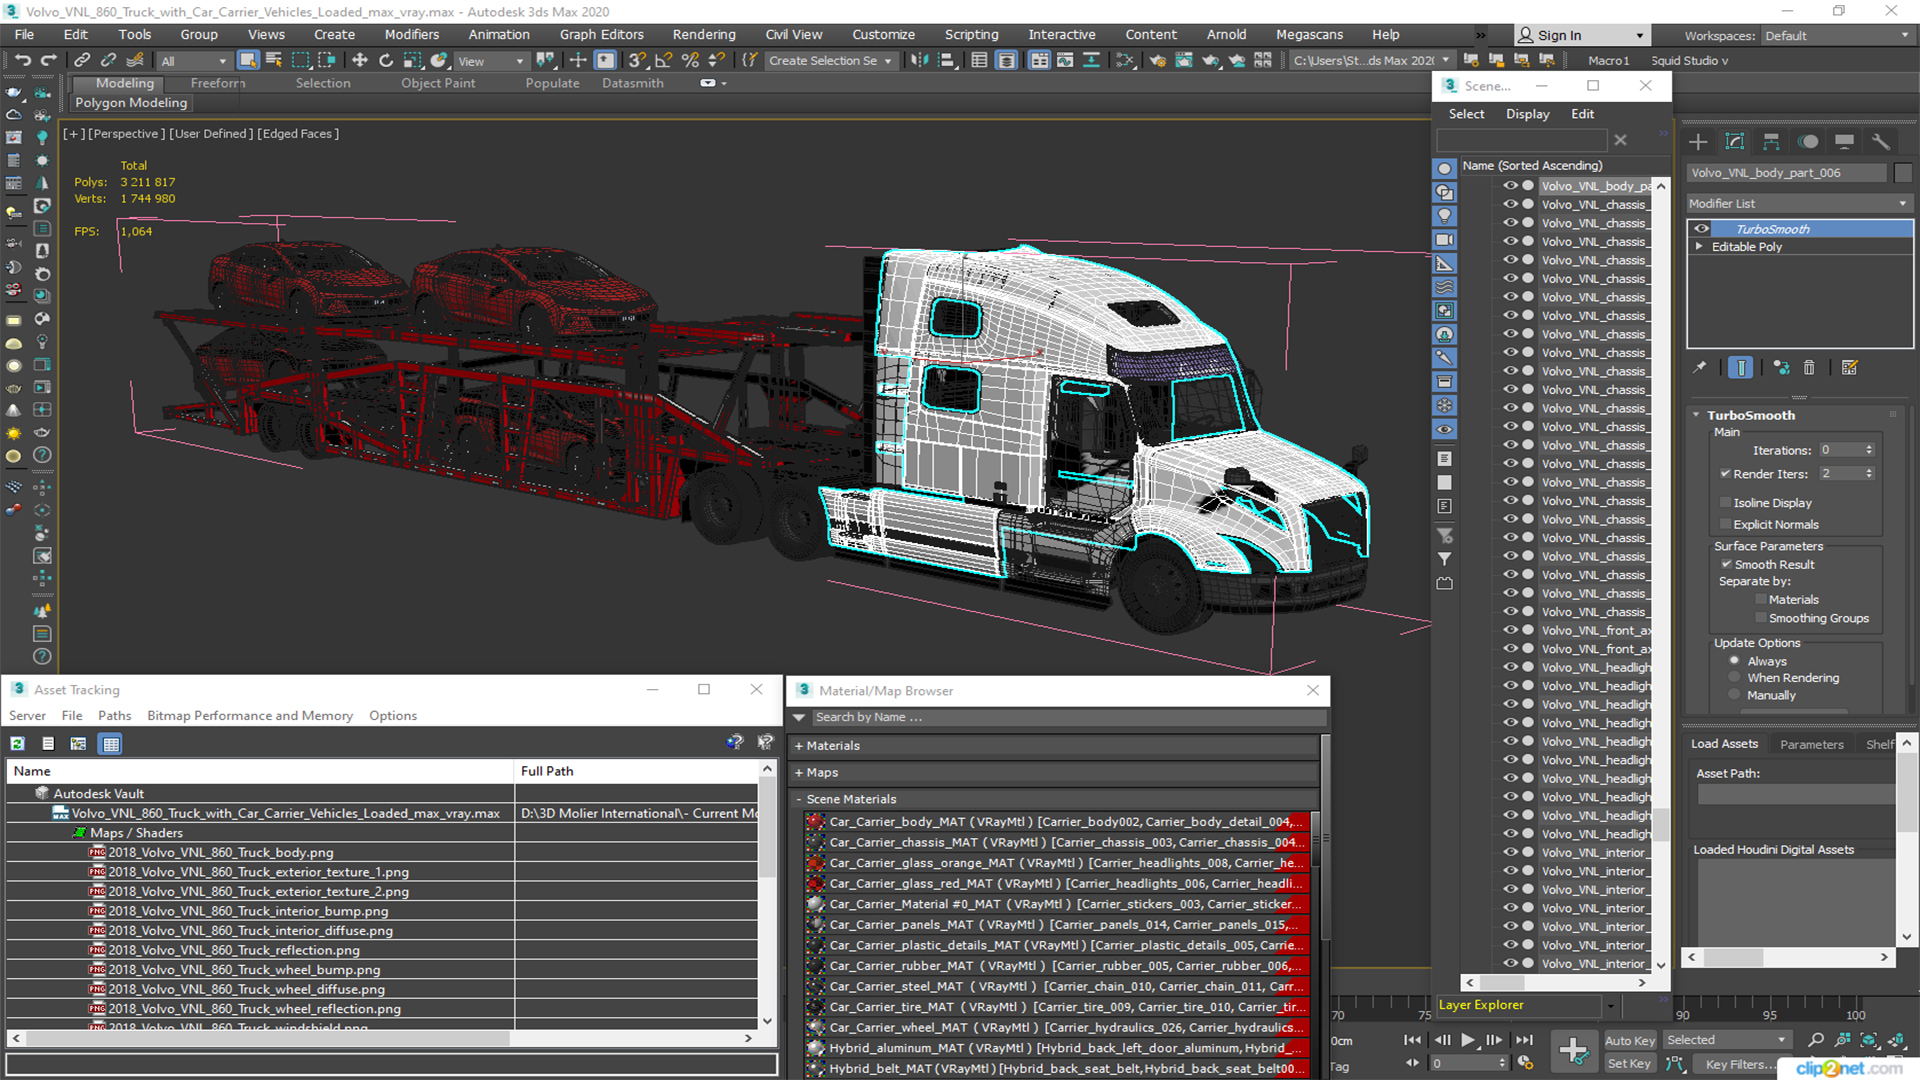Toggle the Angle Snap icon
The height and width of the screenshot is (1080, 1920).
click(x=663, y=60)
